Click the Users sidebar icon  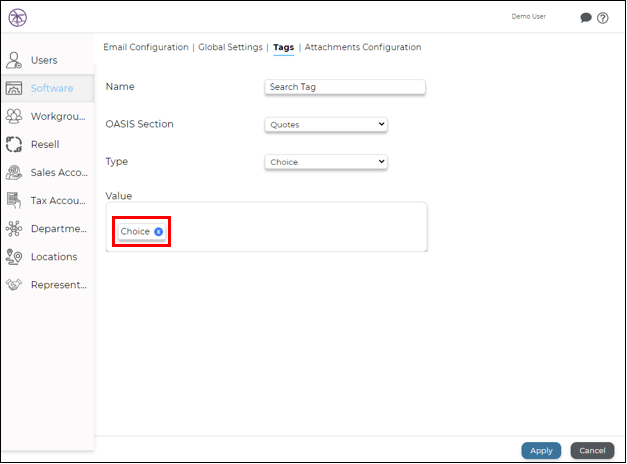point(14,60)
